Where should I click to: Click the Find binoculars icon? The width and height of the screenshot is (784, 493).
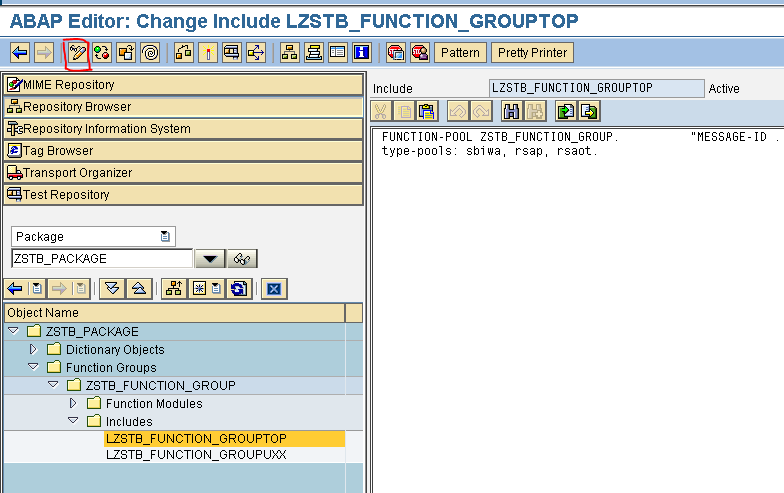pos(511,111)
